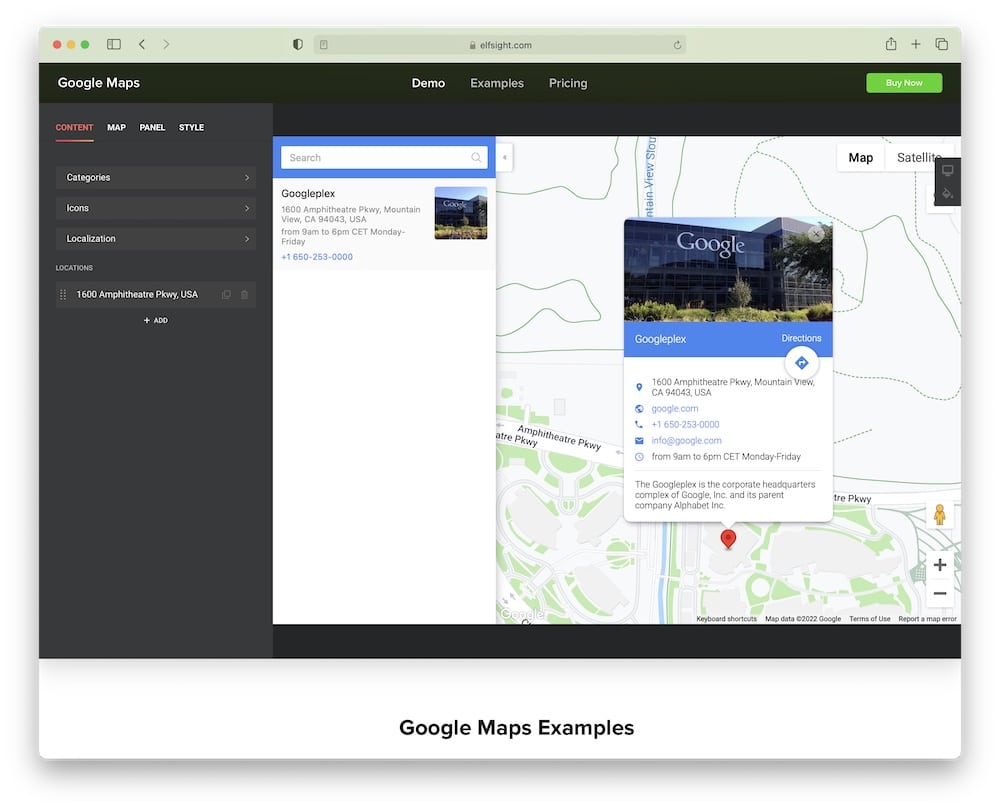This screenshot has width=1000, height=810.
Task: Open the google.com link in the popup
Action: [675, 408]
